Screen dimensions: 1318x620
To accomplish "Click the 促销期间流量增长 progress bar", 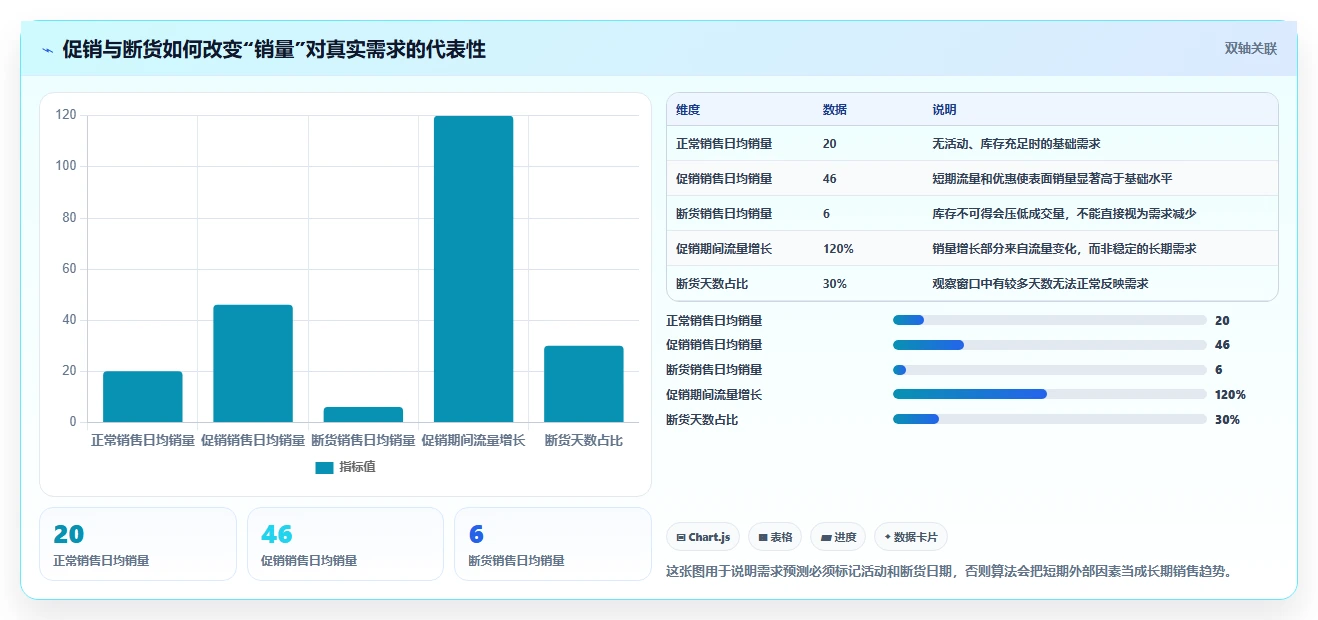I will coord(1050,395).
